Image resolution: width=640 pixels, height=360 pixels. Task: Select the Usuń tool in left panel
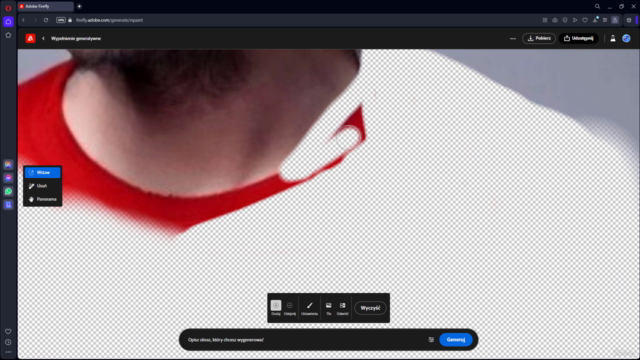(x=42, y=186)
